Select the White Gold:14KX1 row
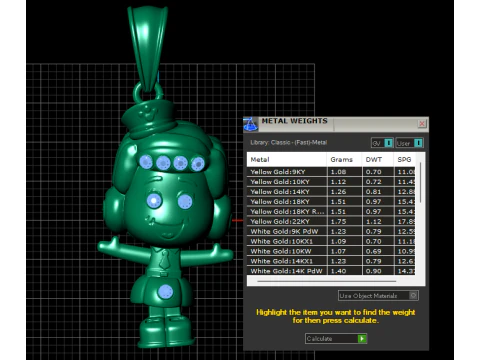The width and height of the screenshot is (480, 360). pos(331,261)
